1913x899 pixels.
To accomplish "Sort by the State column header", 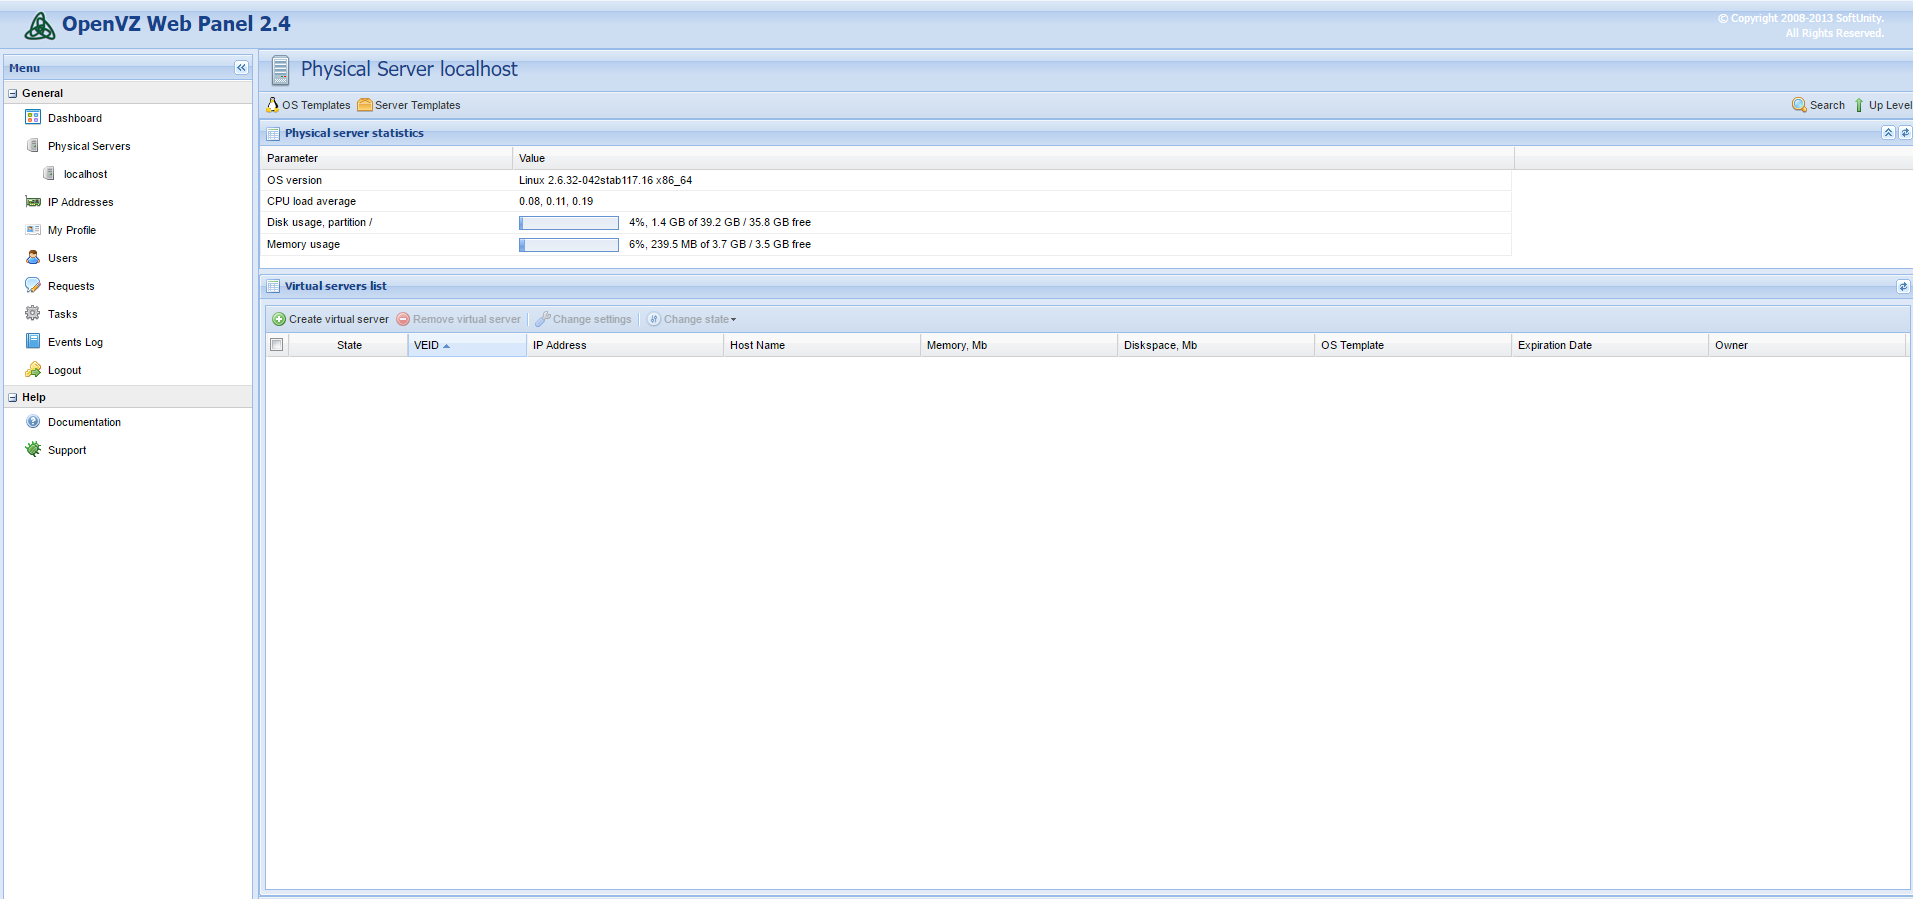I will pyautogui.click(x=349, y=345).
